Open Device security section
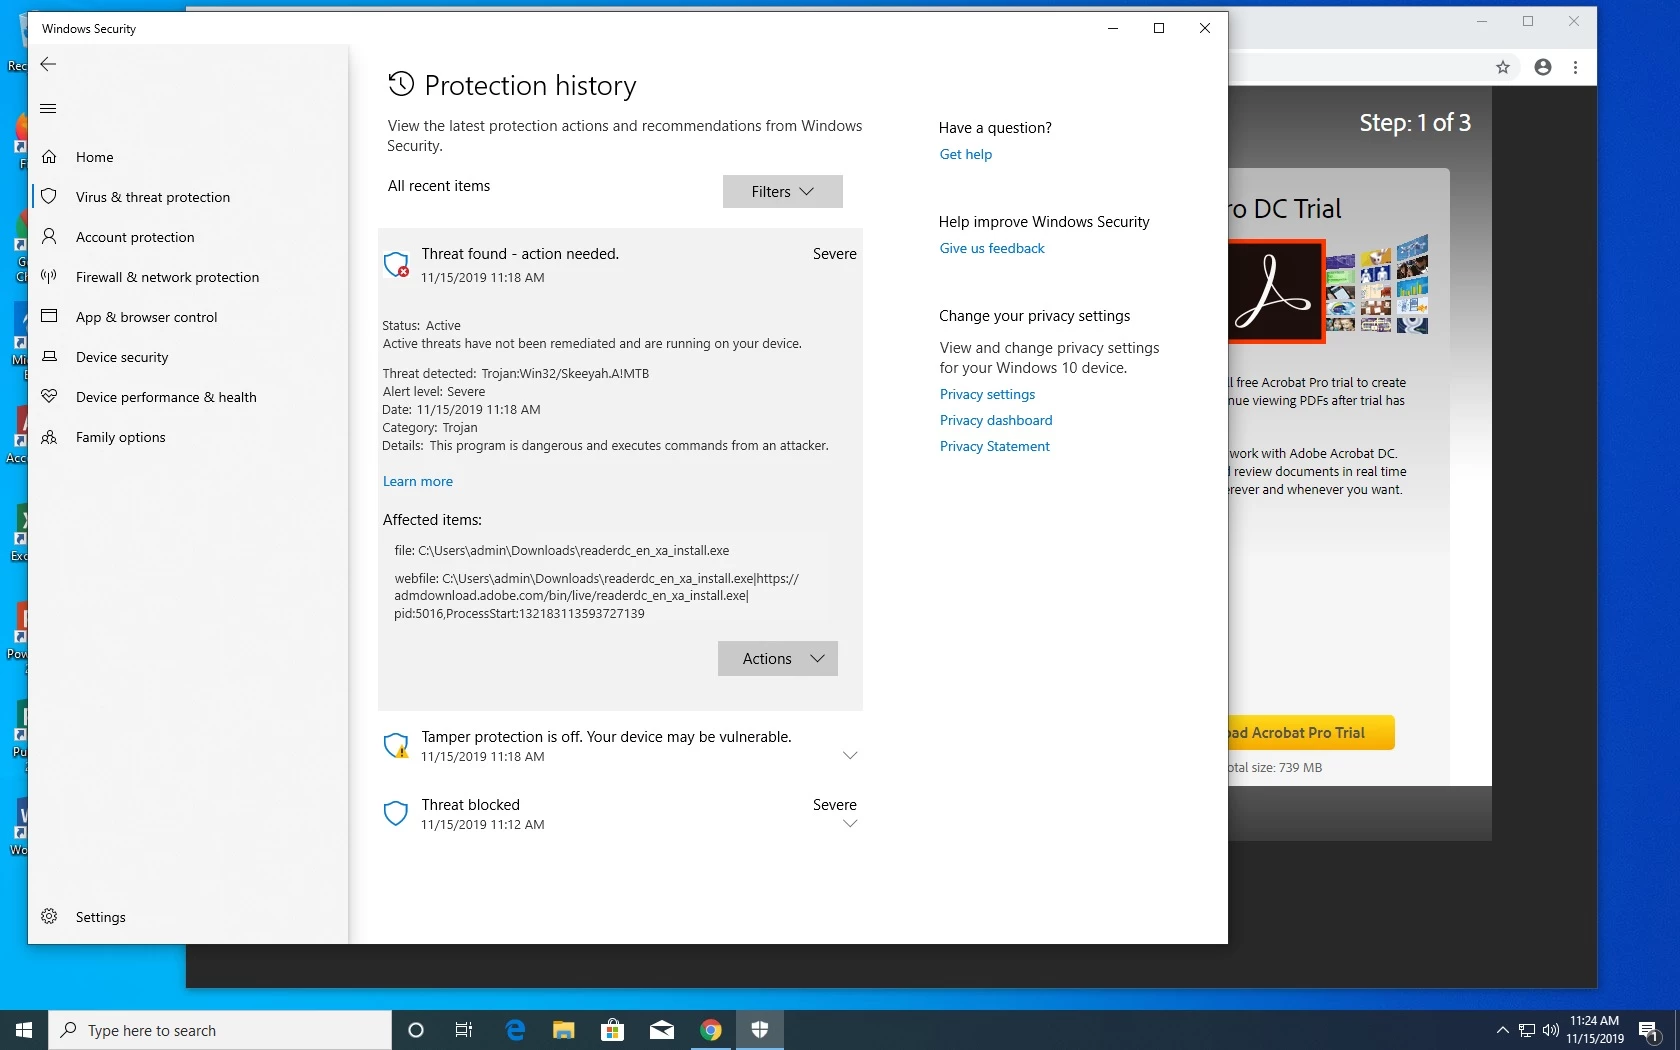Image resolution: width=1680 pixels, height=1050 pixels. [122, 357]
